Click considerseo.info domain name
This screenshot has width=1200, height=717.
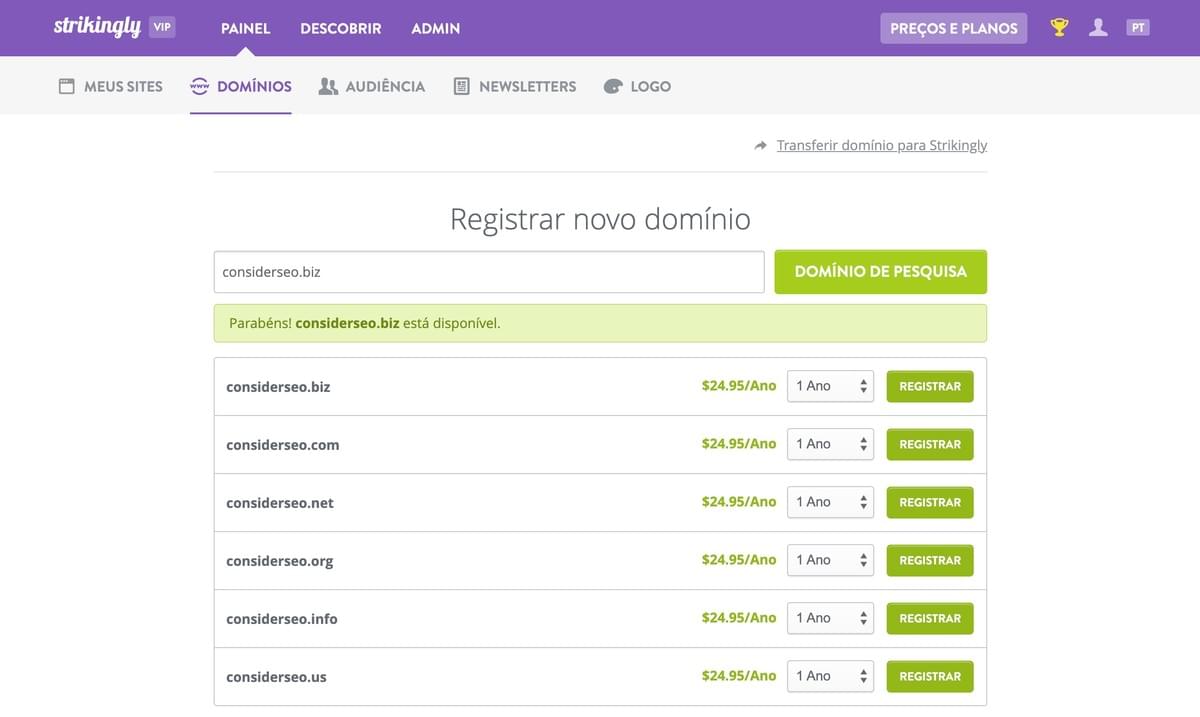tap(282, 619)
